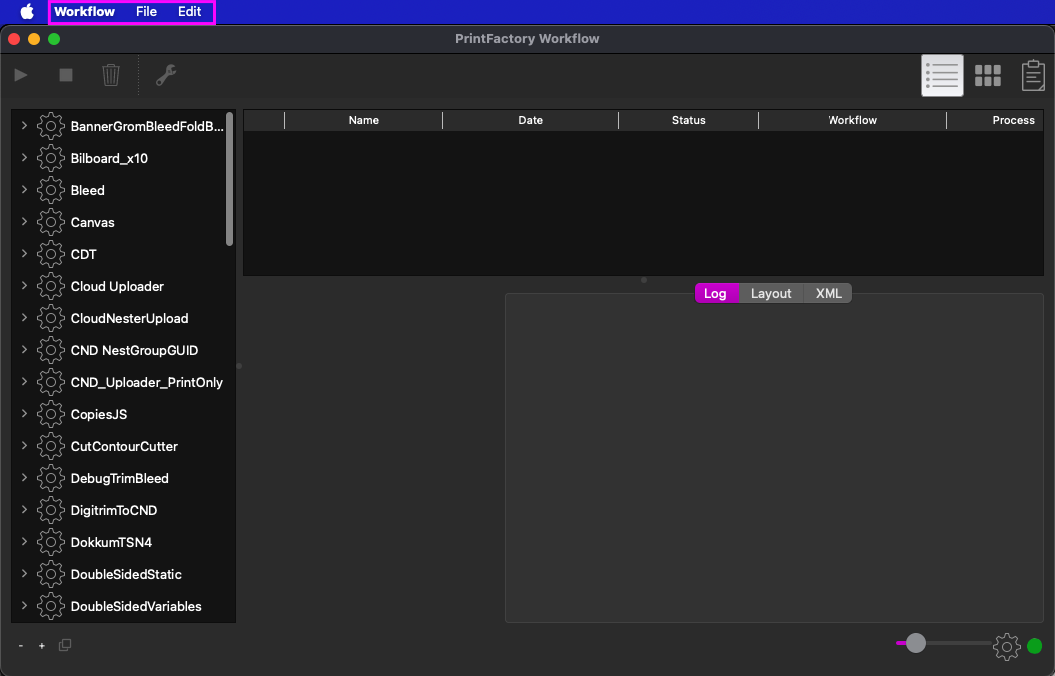Switch to the XML tab
Viewport: 1055px width, 676px height.
(828, 293)
